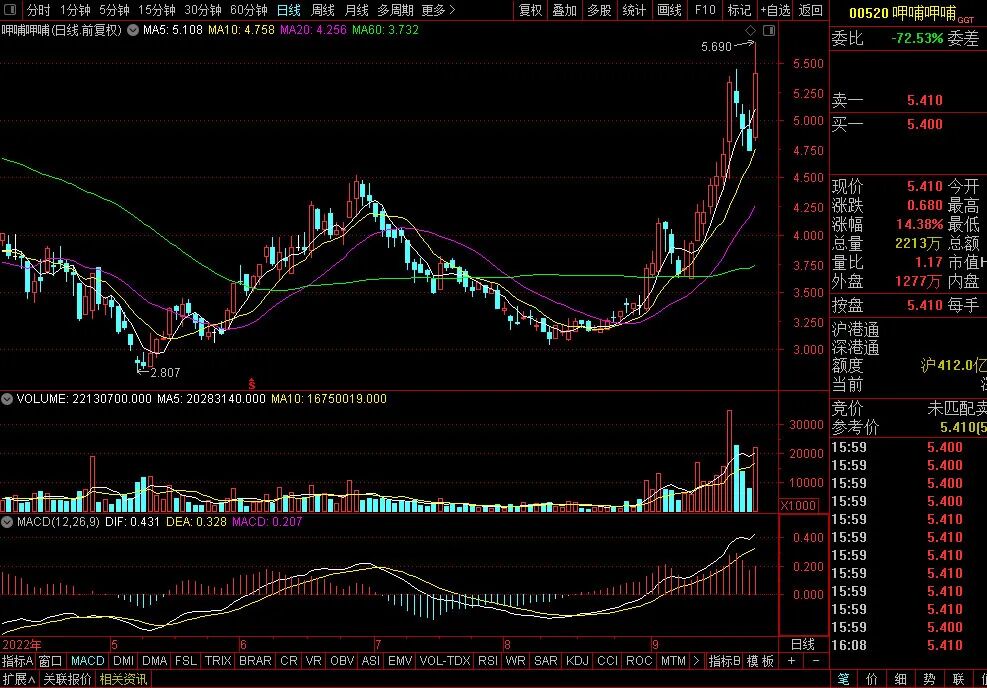
Task: Switch to the 分时 intraday view
Action: (x=38, y=10)
